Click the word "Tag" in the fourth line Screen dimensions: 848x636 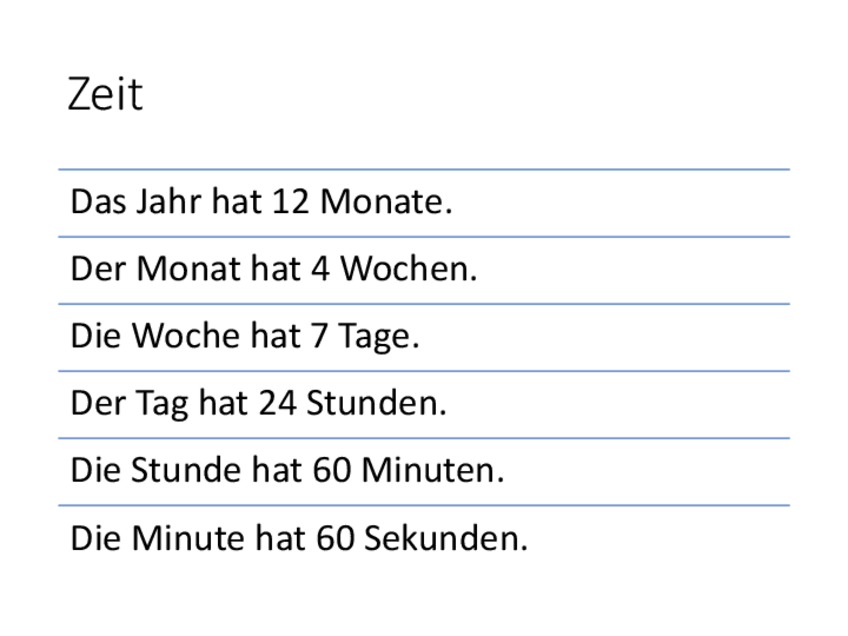(x=163, y=404)
